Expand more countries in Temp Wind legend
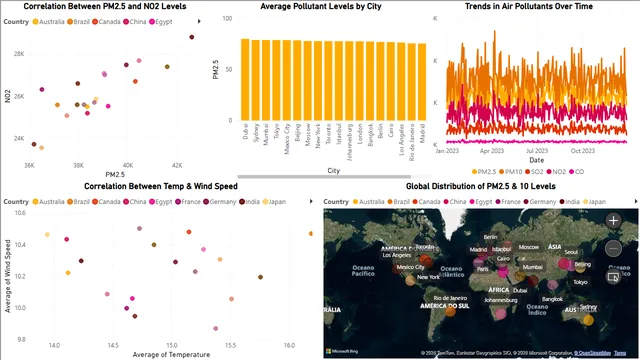 click(x=311, y=201)
